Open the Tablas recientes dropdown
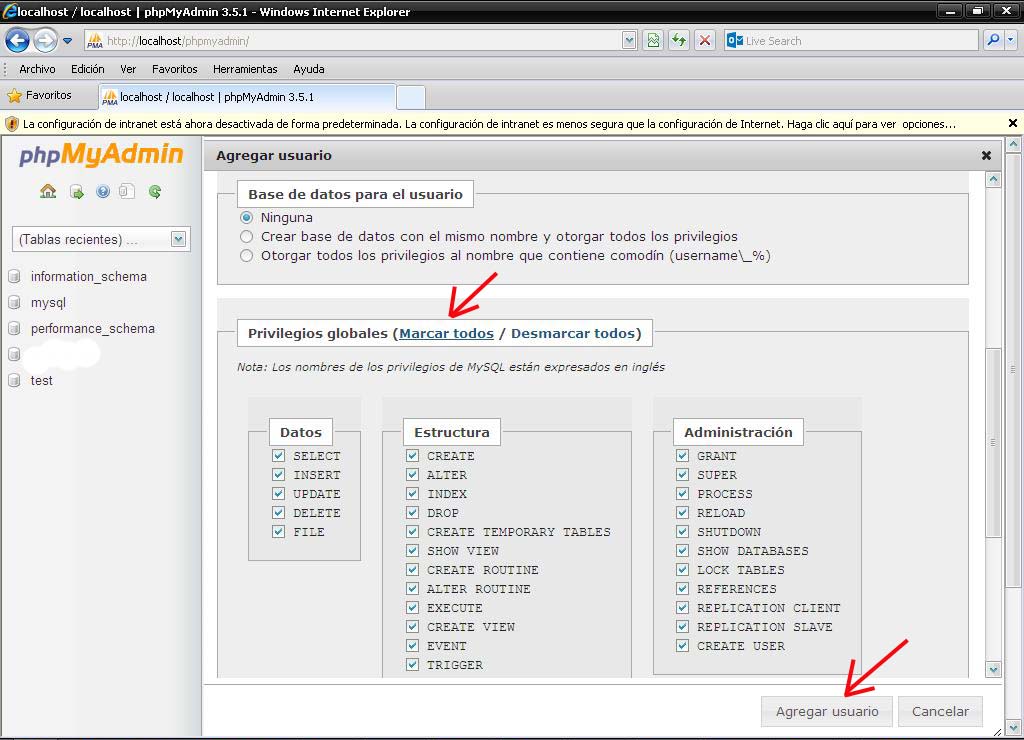This screenshot has width=1024, height=740. 101,239
